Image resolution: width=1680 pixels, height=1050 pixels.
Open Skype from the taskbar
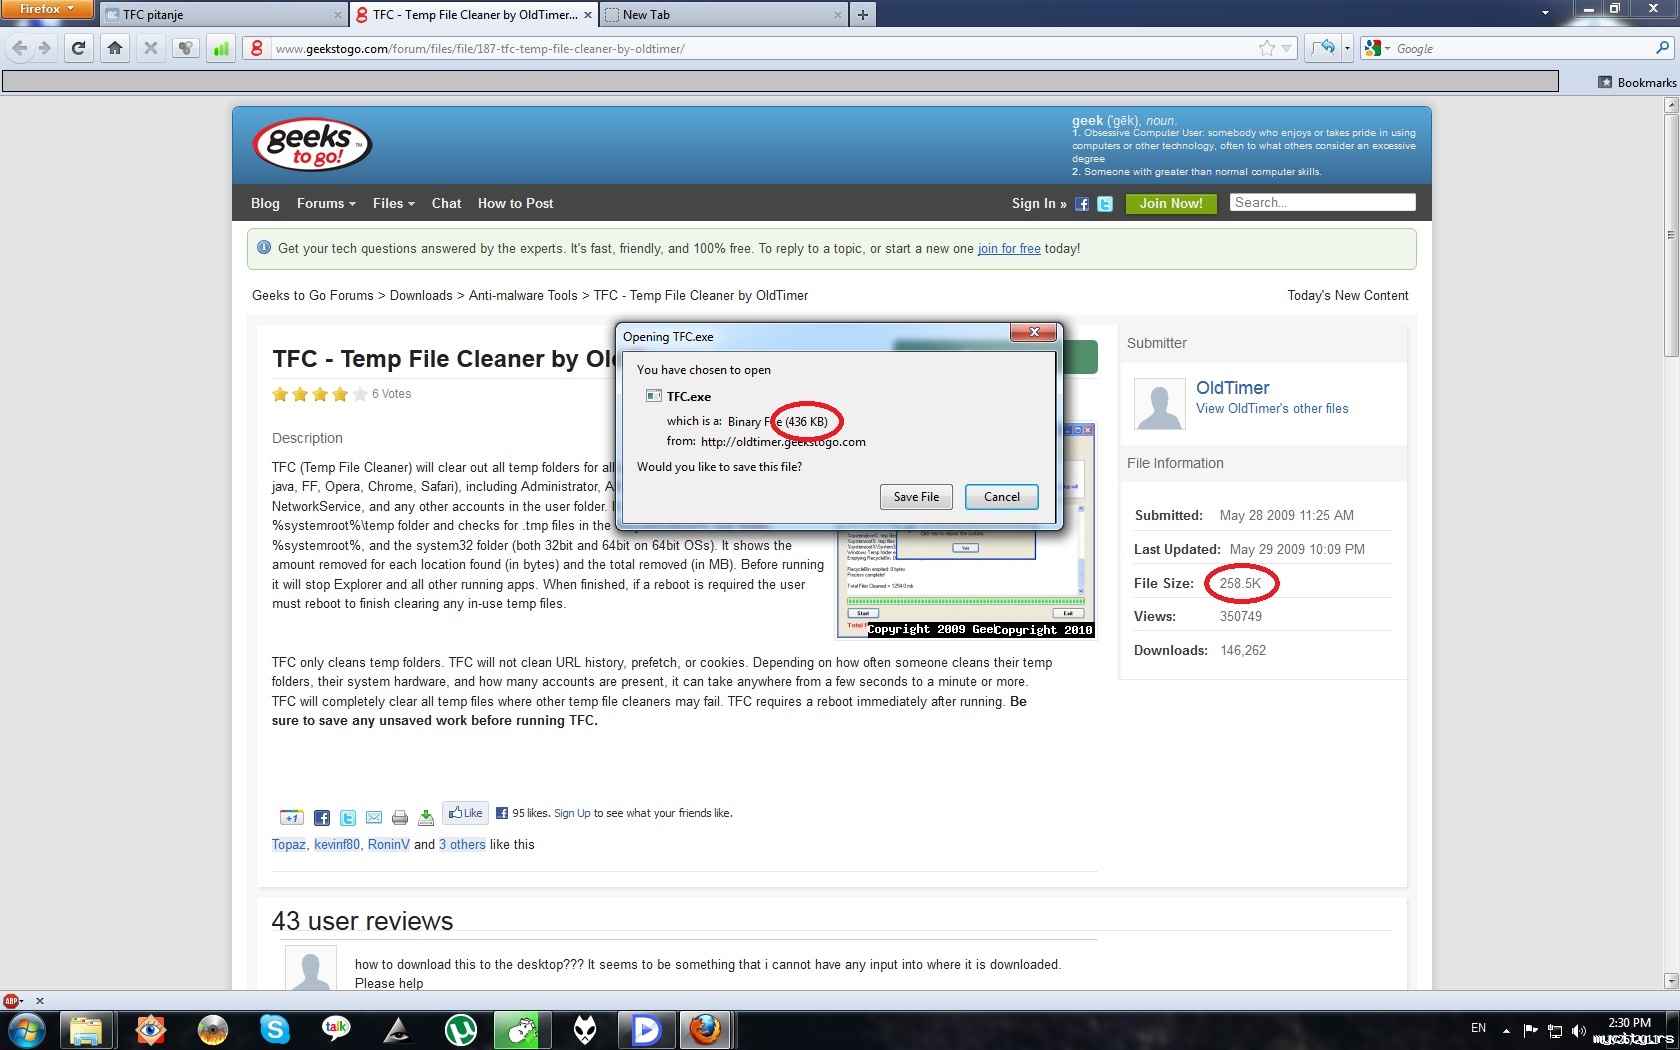274,1030
